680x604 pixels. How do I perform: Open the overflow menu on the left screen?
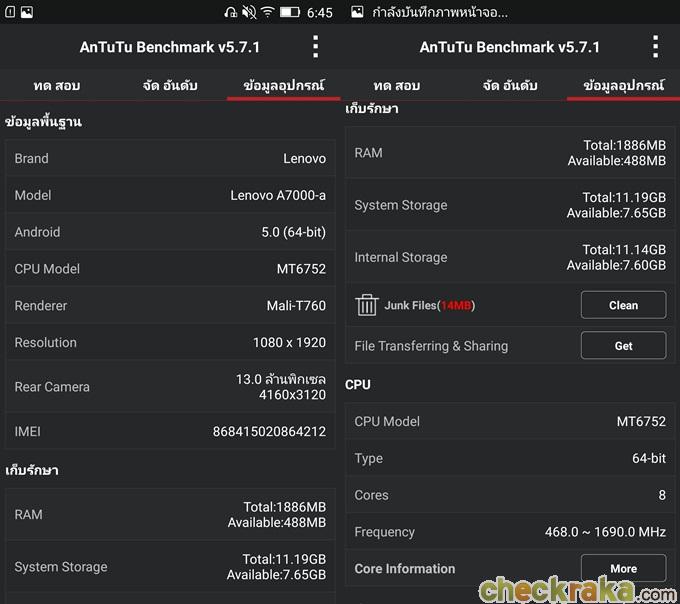[x=316, y=46]
